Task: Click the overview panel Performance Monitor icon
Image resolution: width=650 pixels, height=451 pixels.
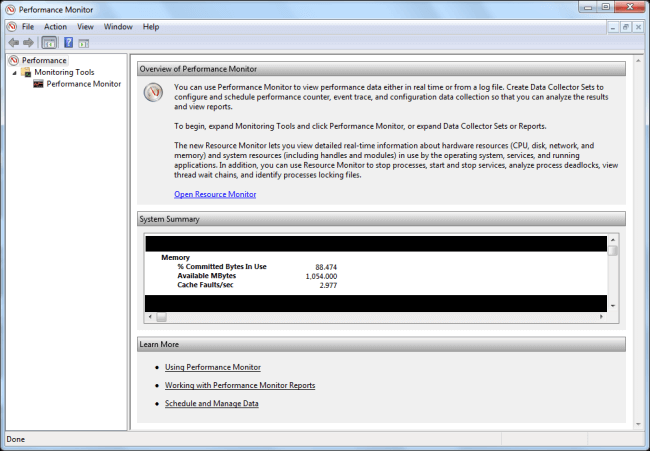Action: [153, 92]
